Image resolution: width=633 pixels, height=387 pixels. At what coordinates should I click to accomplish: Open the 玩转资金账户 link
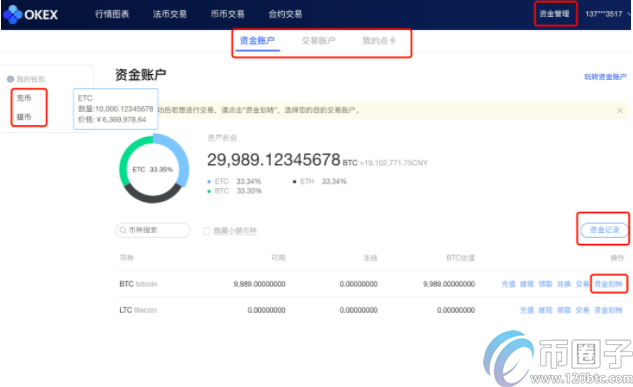[x=605, y=77]
